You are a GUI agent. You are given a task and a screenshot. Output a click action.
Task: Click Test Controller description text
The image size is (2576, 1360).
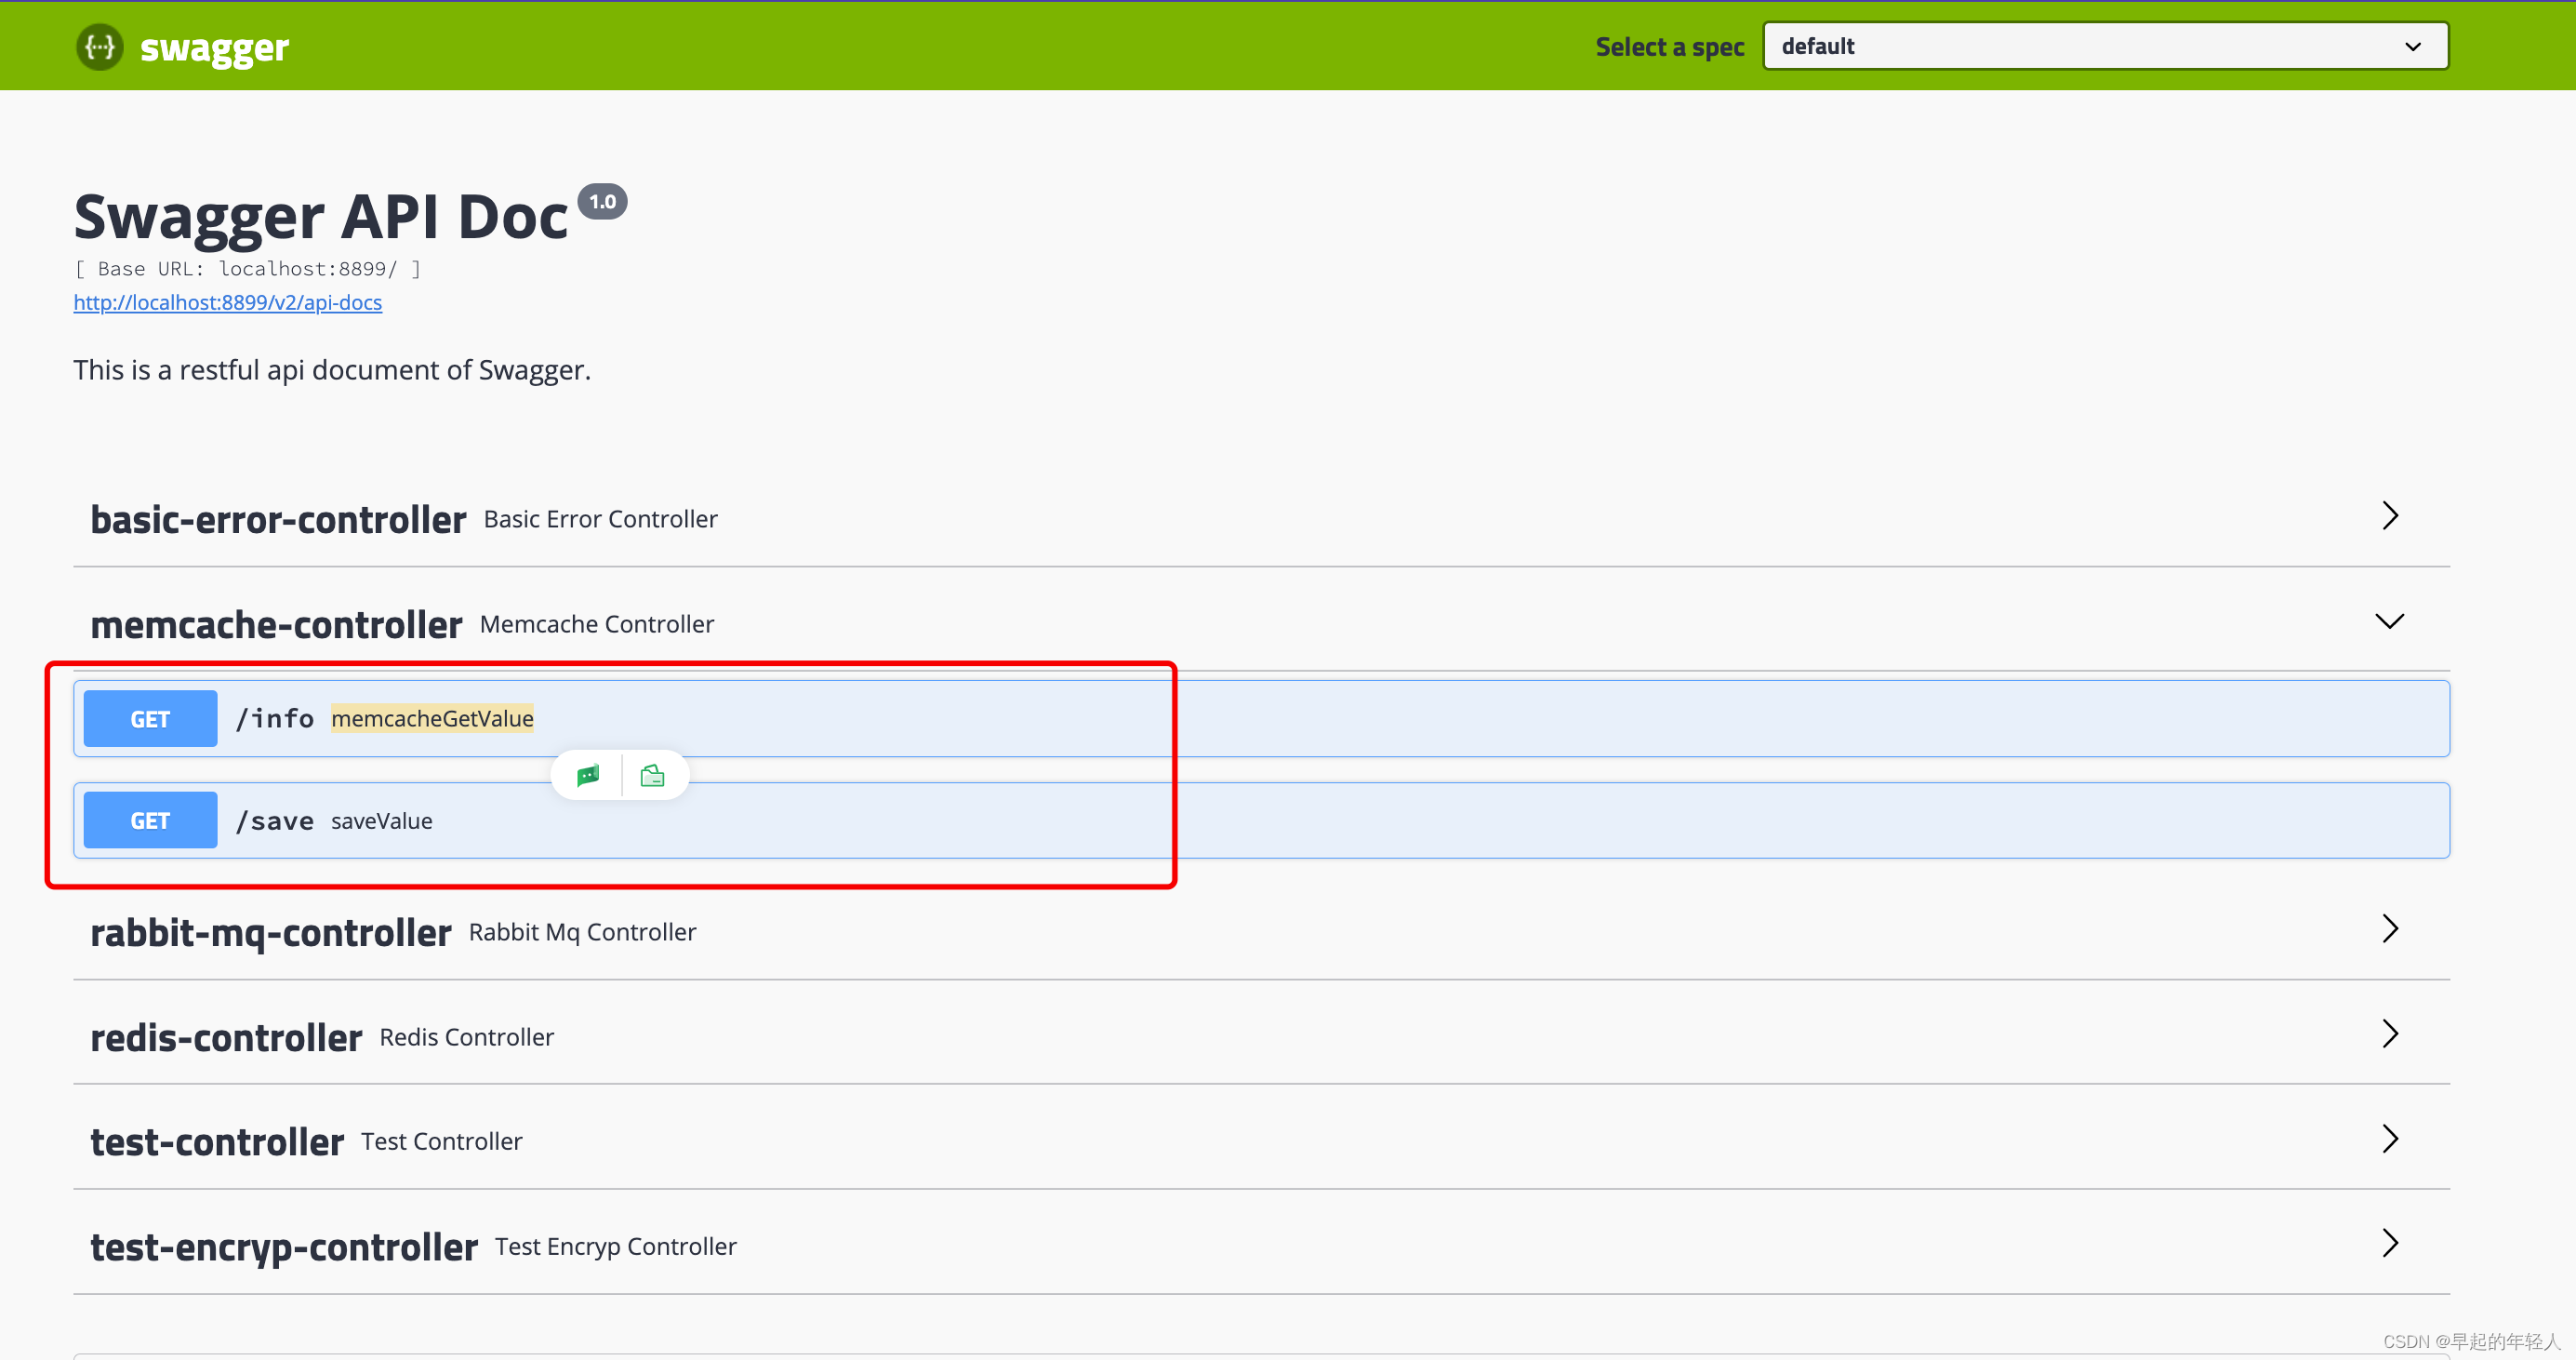tap(441, 1141)
